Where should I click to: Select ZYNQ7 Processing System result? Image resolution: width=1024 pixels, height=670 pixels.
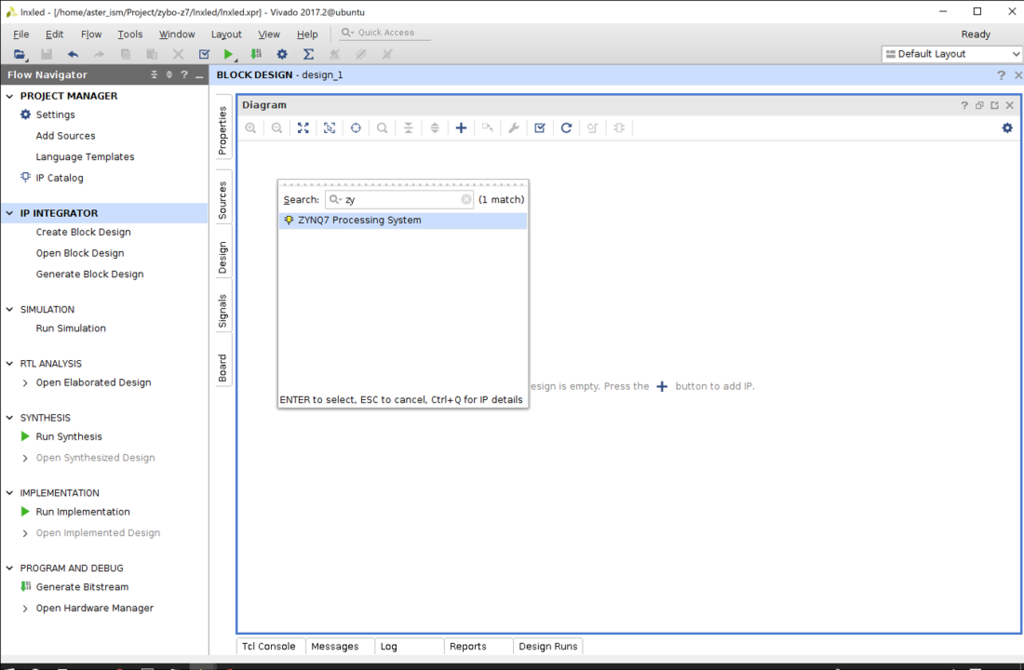[x=403, y=221]
